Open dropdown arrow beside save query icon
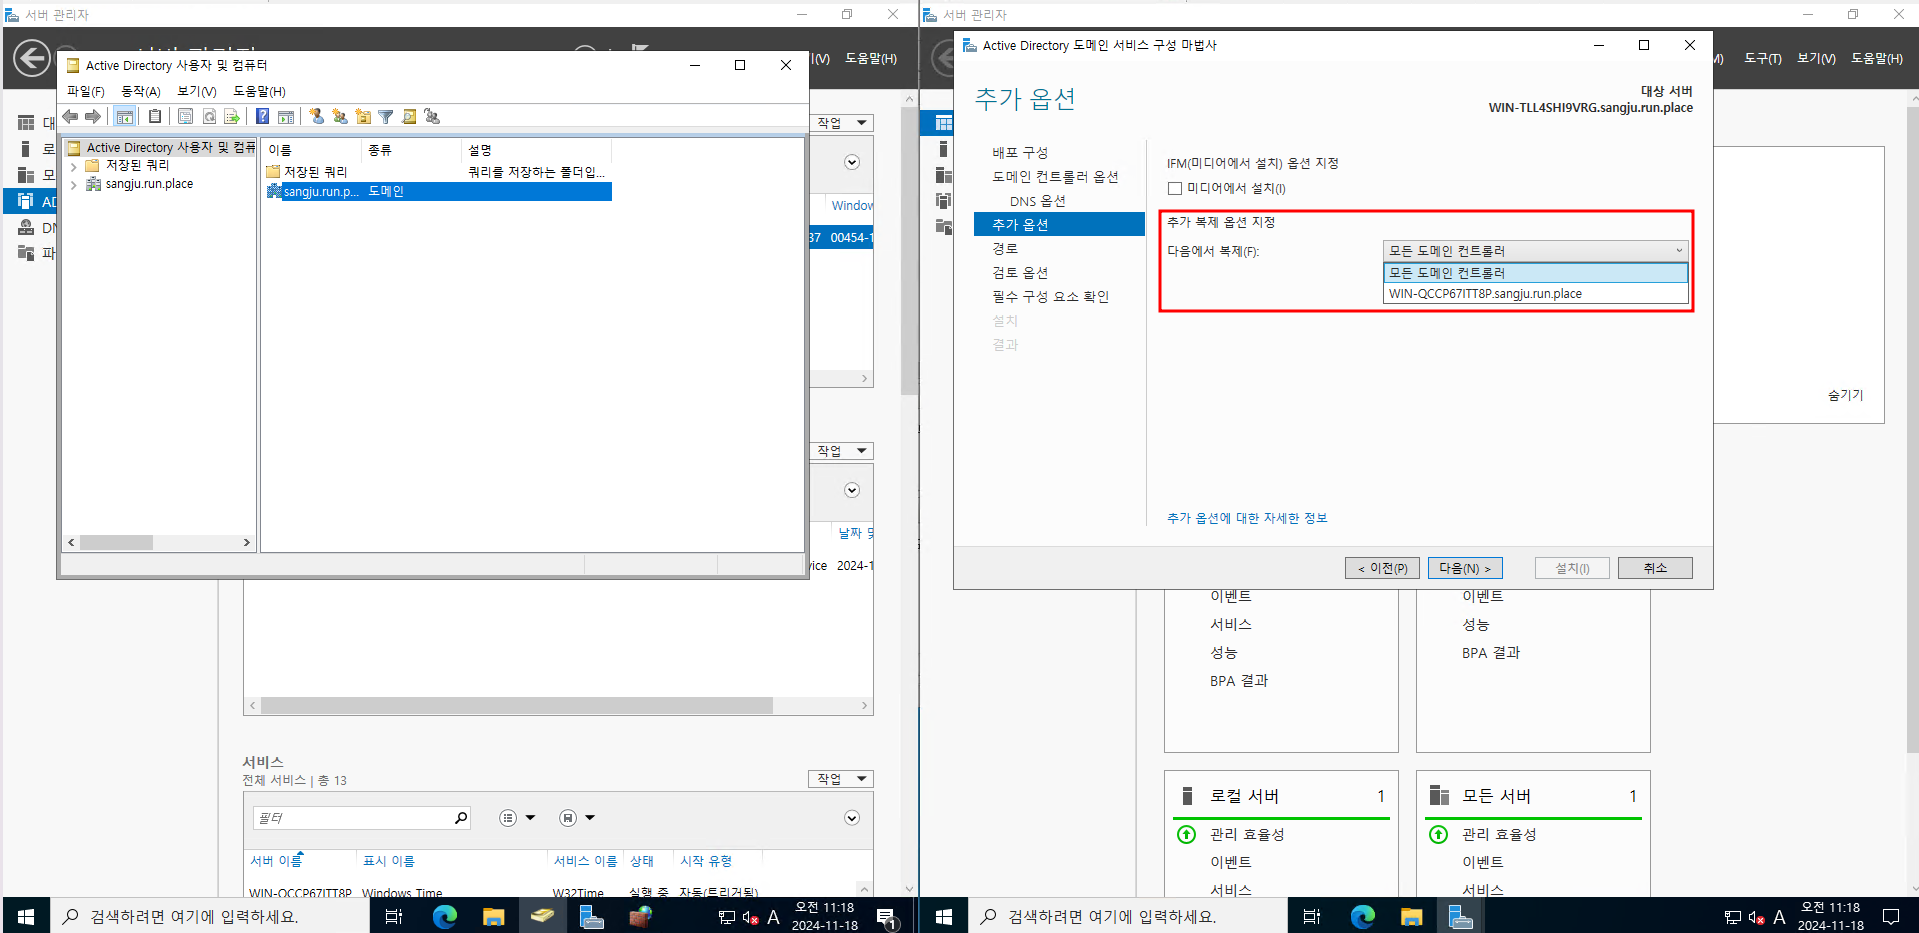Viewport: 1919px width, 933px height. tap(590, 818)
